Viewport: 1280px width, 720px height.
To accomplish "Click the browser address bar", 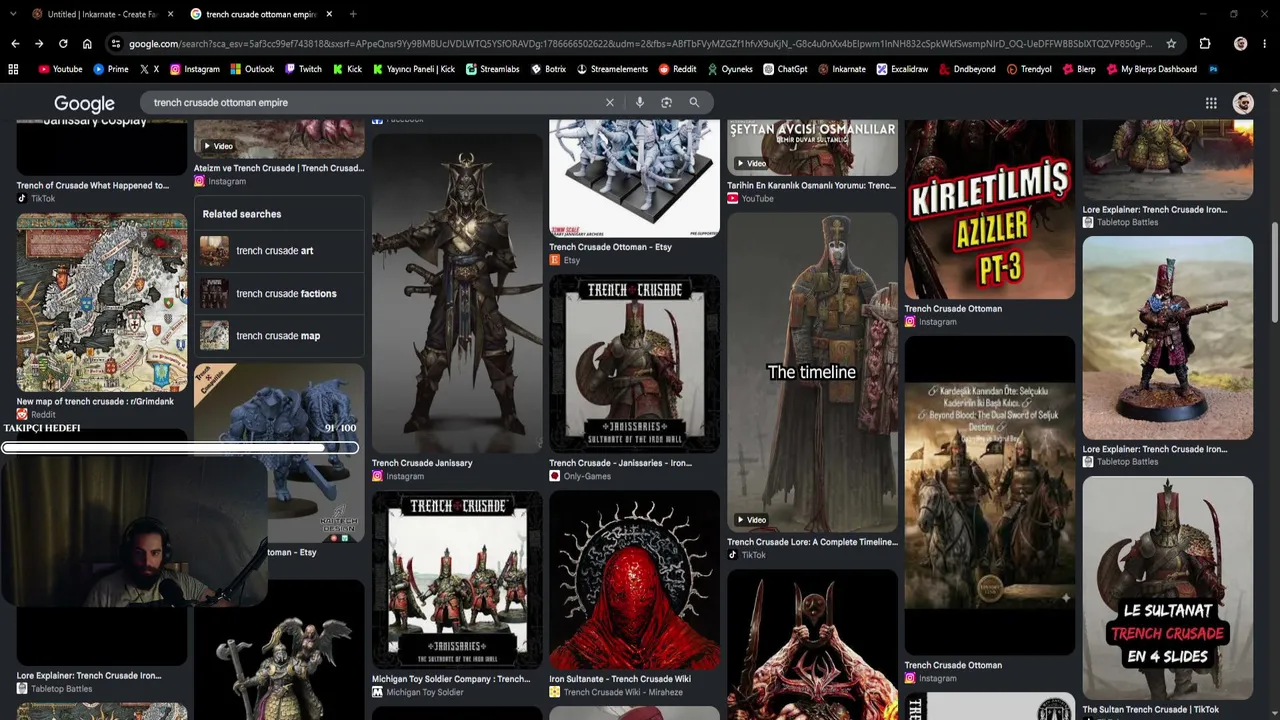I will (640, 44).
